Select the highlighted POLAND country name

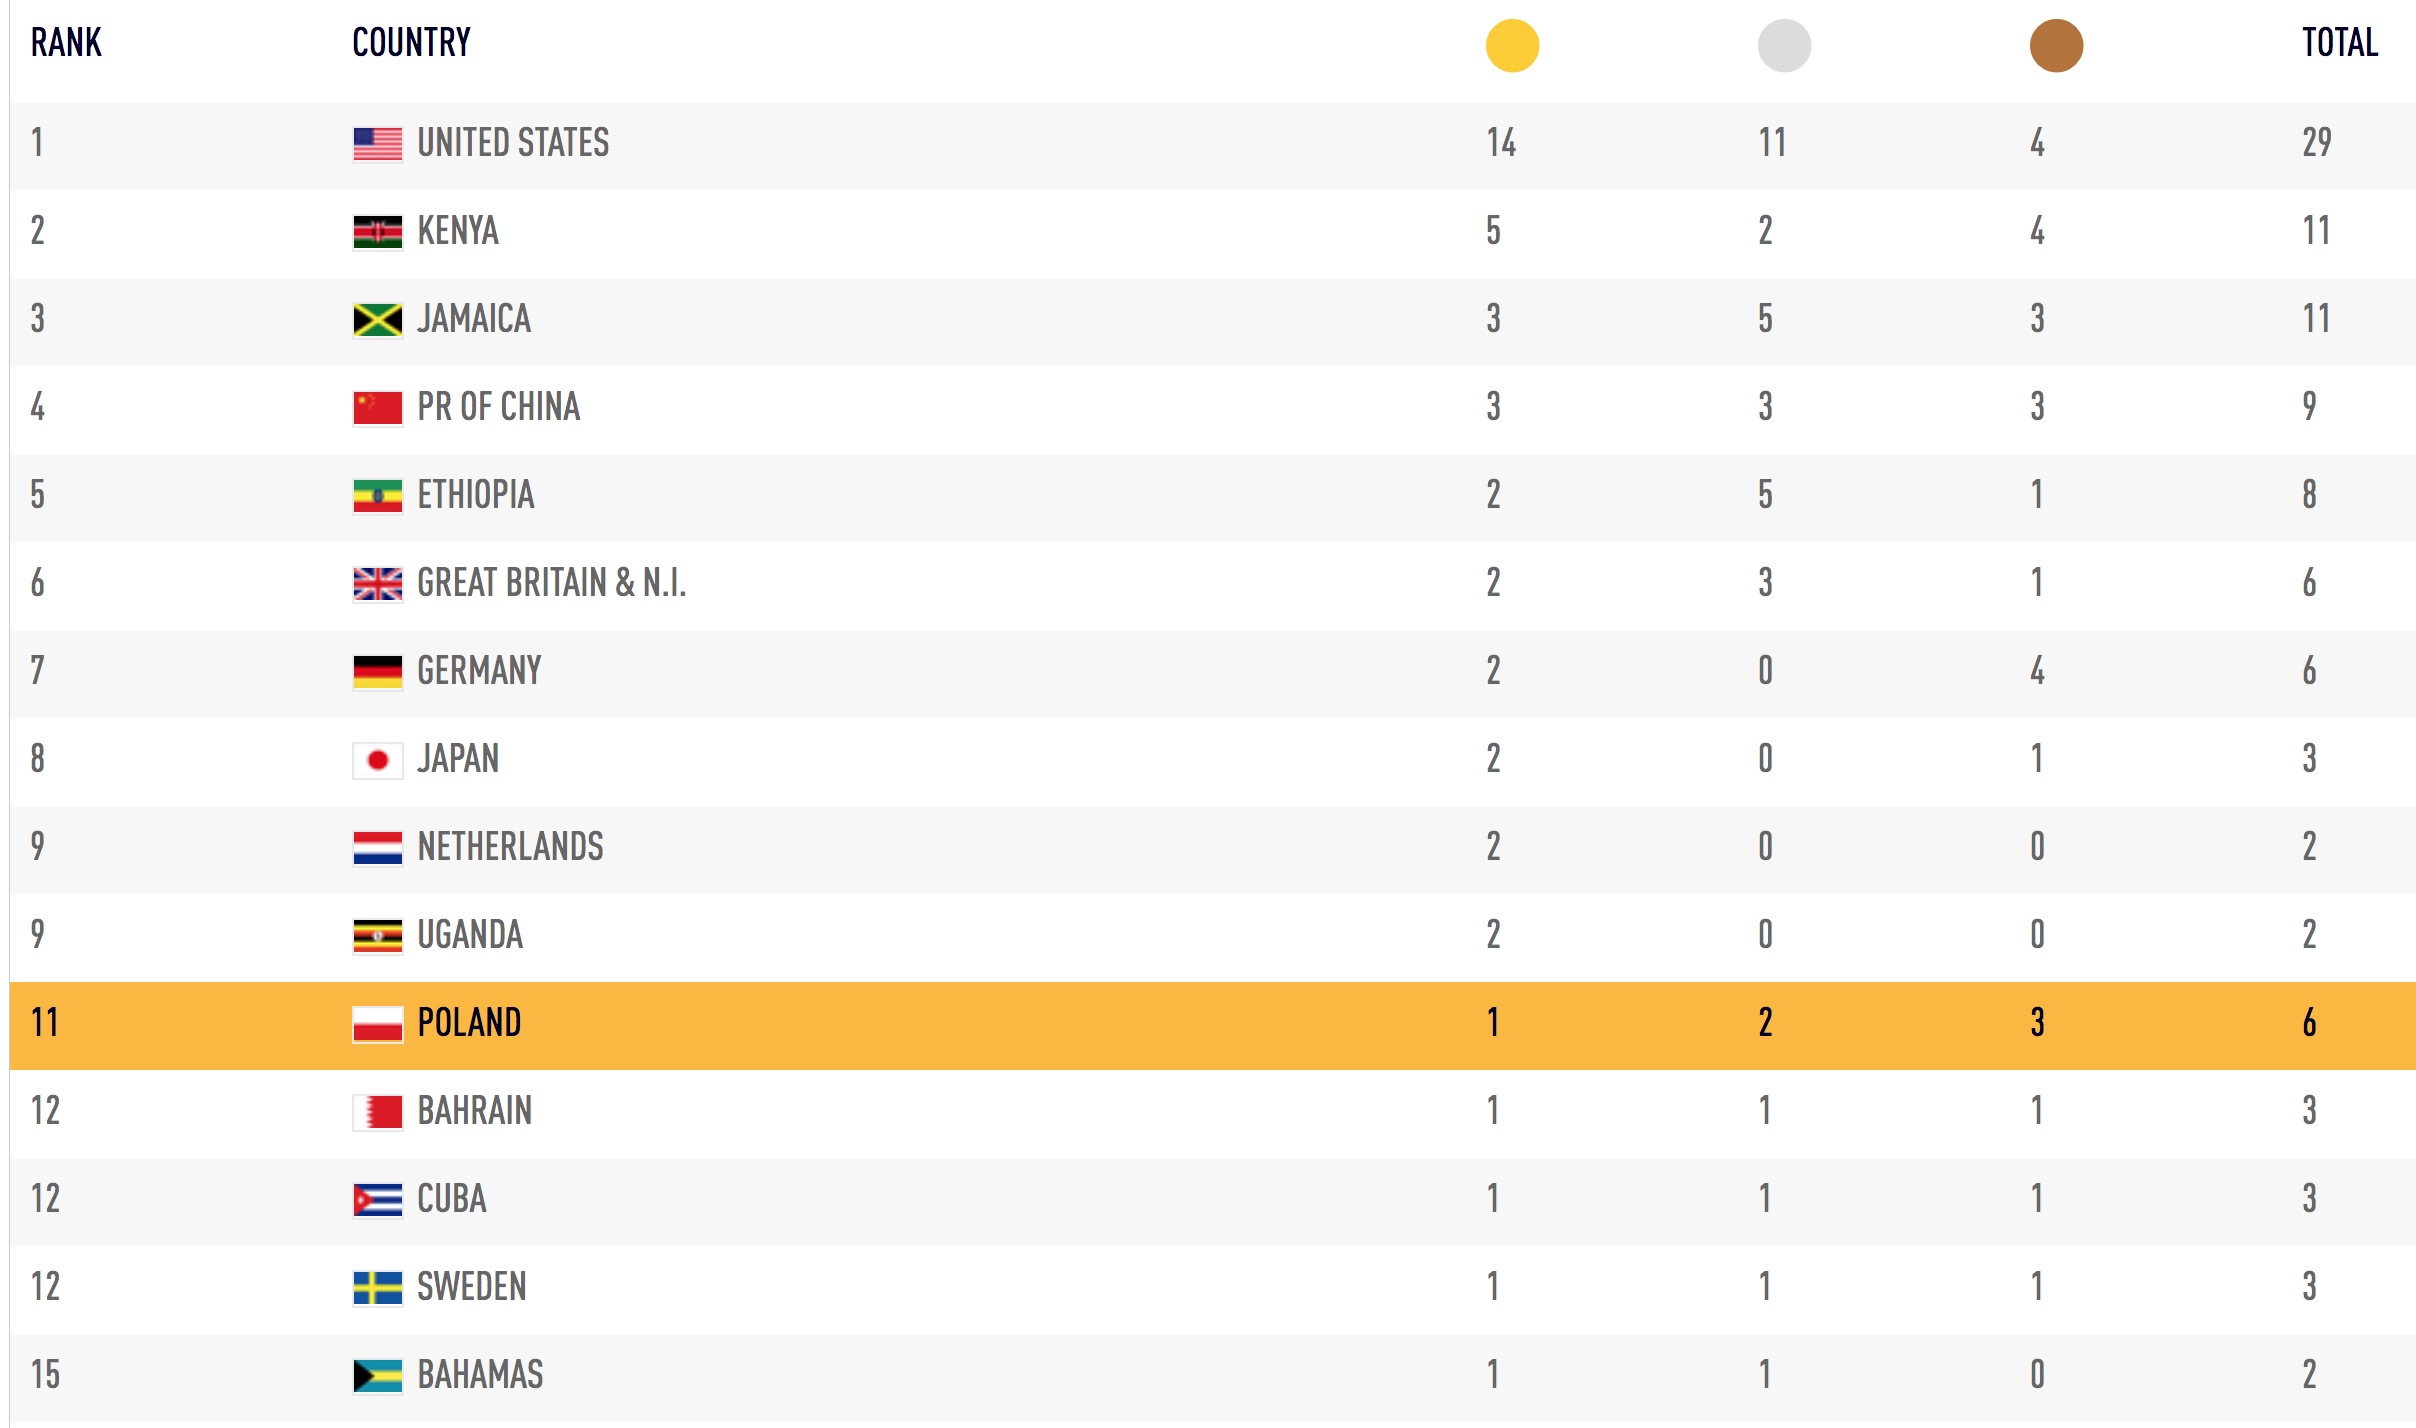coord(469,1023)
